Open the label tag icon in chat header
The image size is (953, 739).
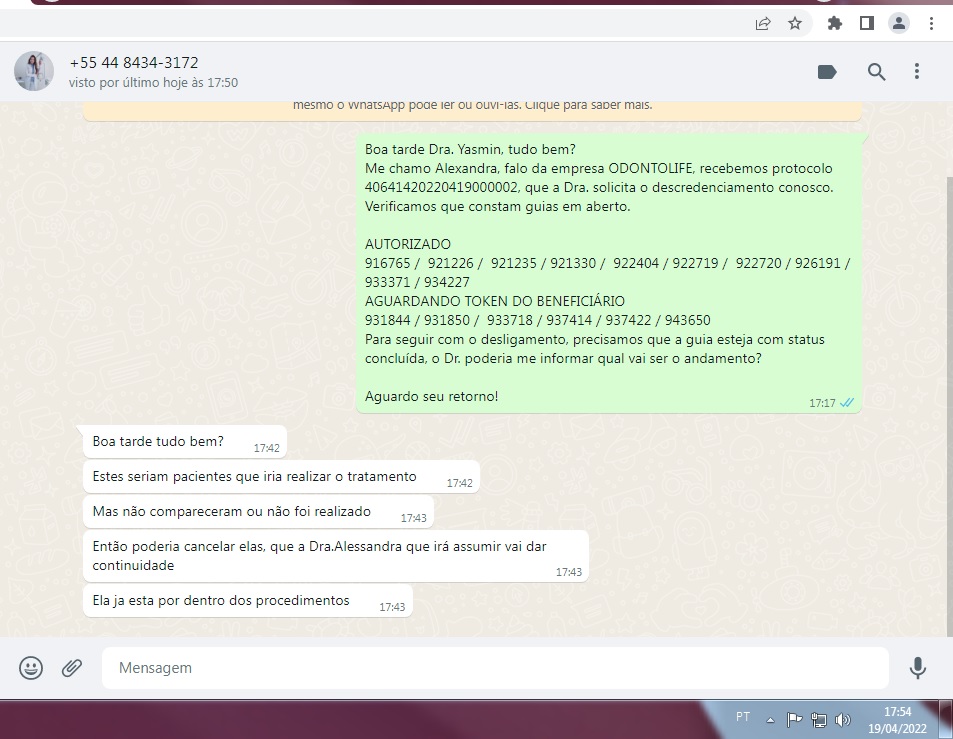coord(827,71)
